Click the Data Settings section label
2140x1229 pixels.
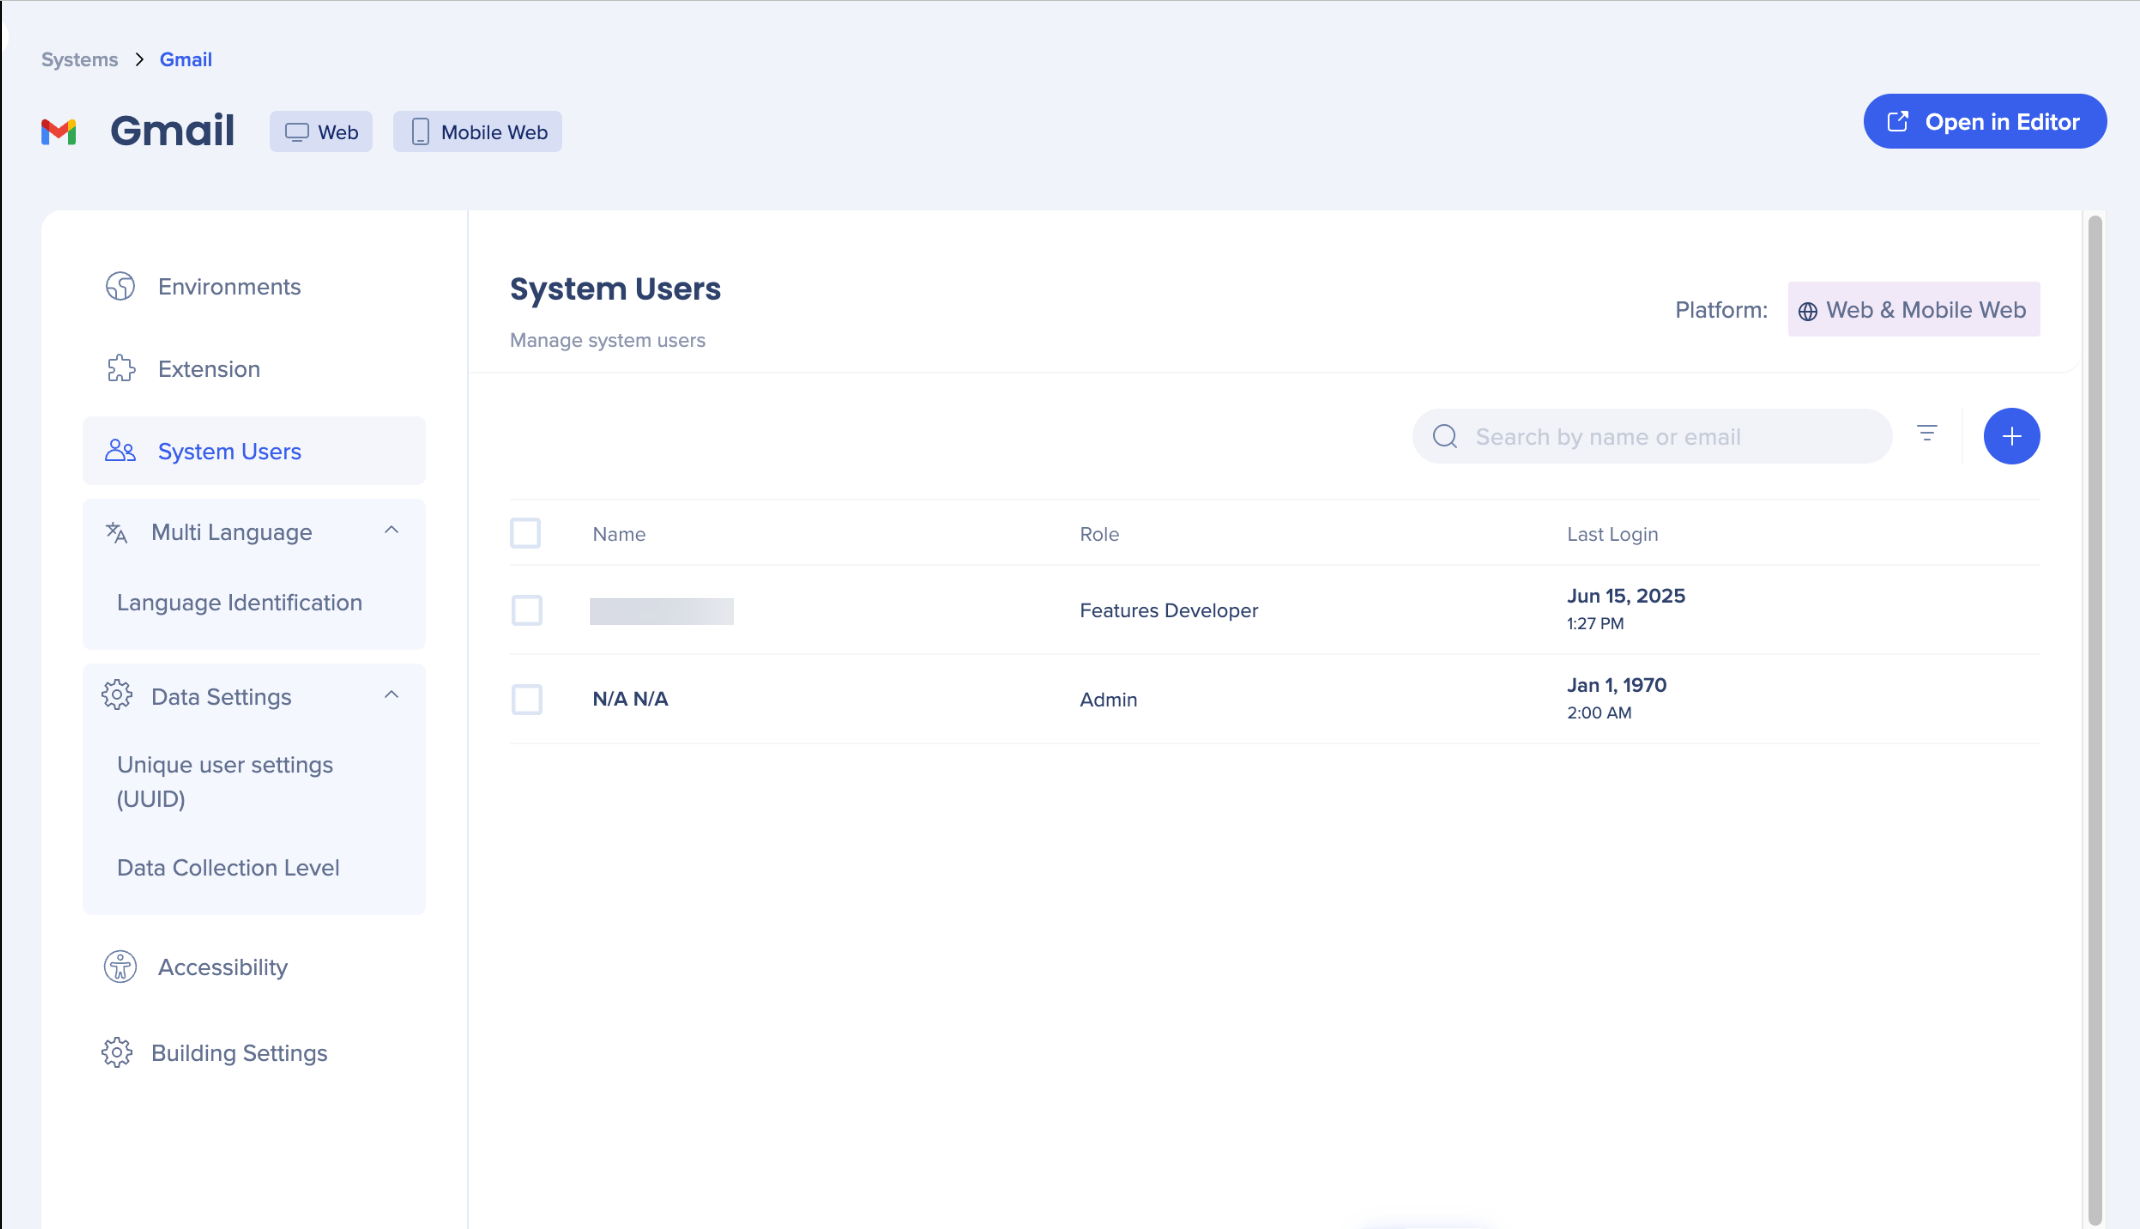pos(221,696)
